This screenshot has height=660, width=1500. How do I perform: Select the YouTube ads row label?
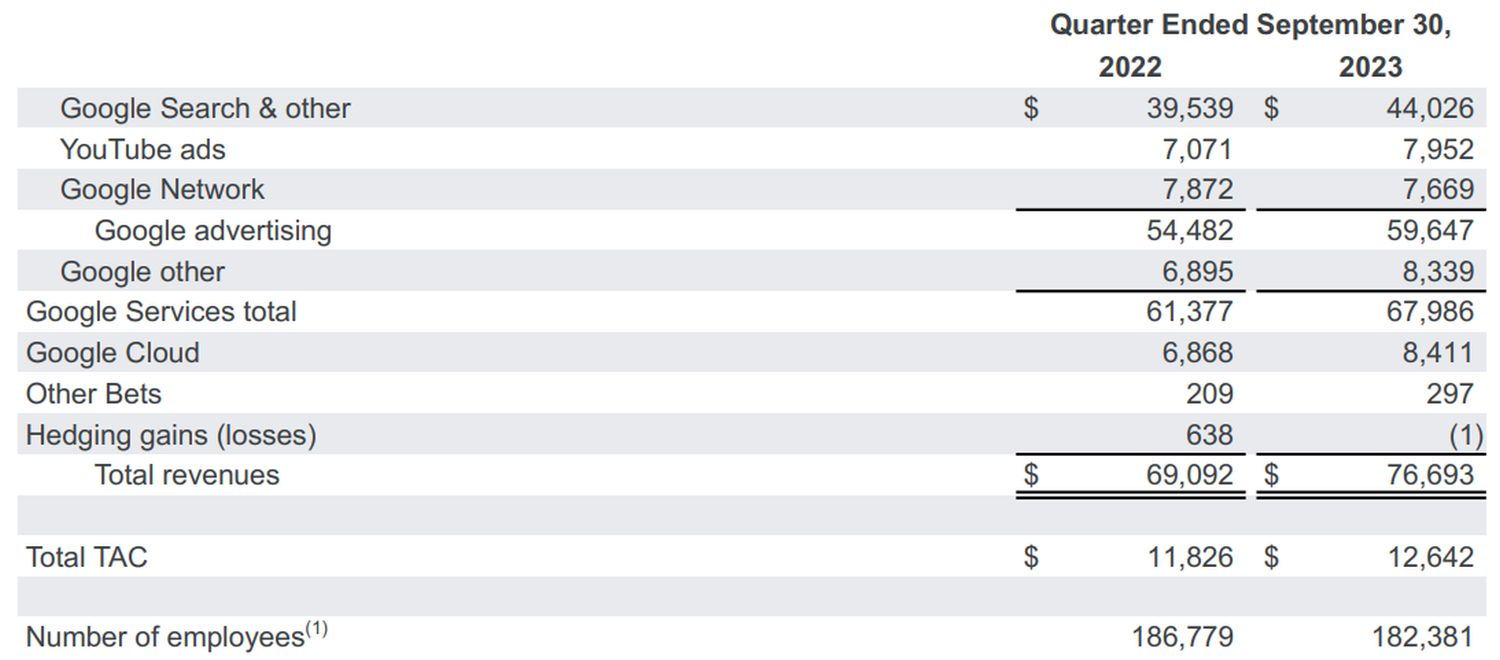coord(143,149)
